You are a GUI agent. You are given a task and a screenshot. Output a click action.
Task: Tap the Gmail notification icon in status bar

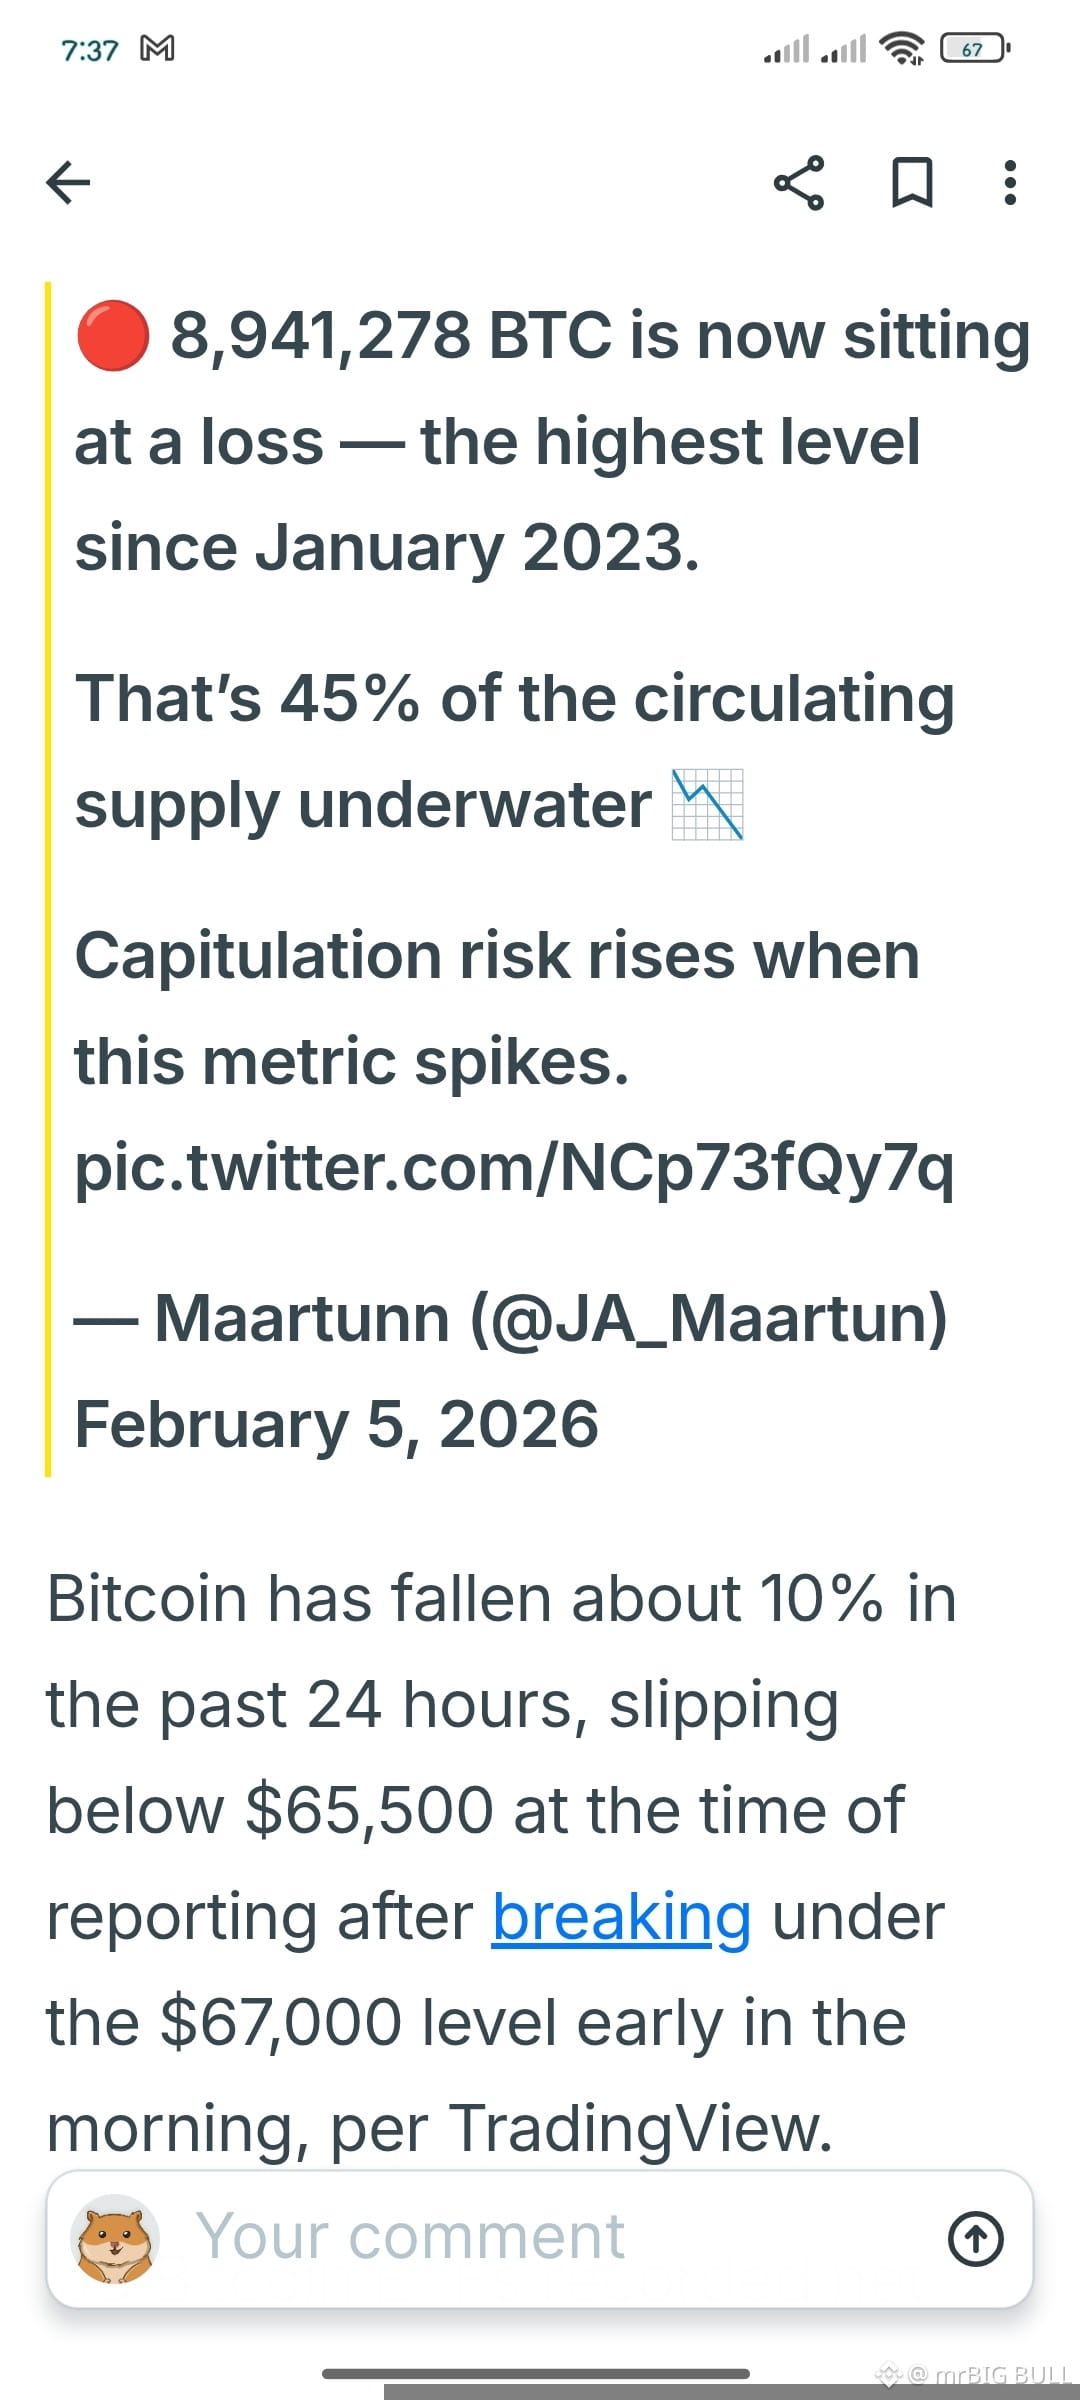click(x=157, y=48)
